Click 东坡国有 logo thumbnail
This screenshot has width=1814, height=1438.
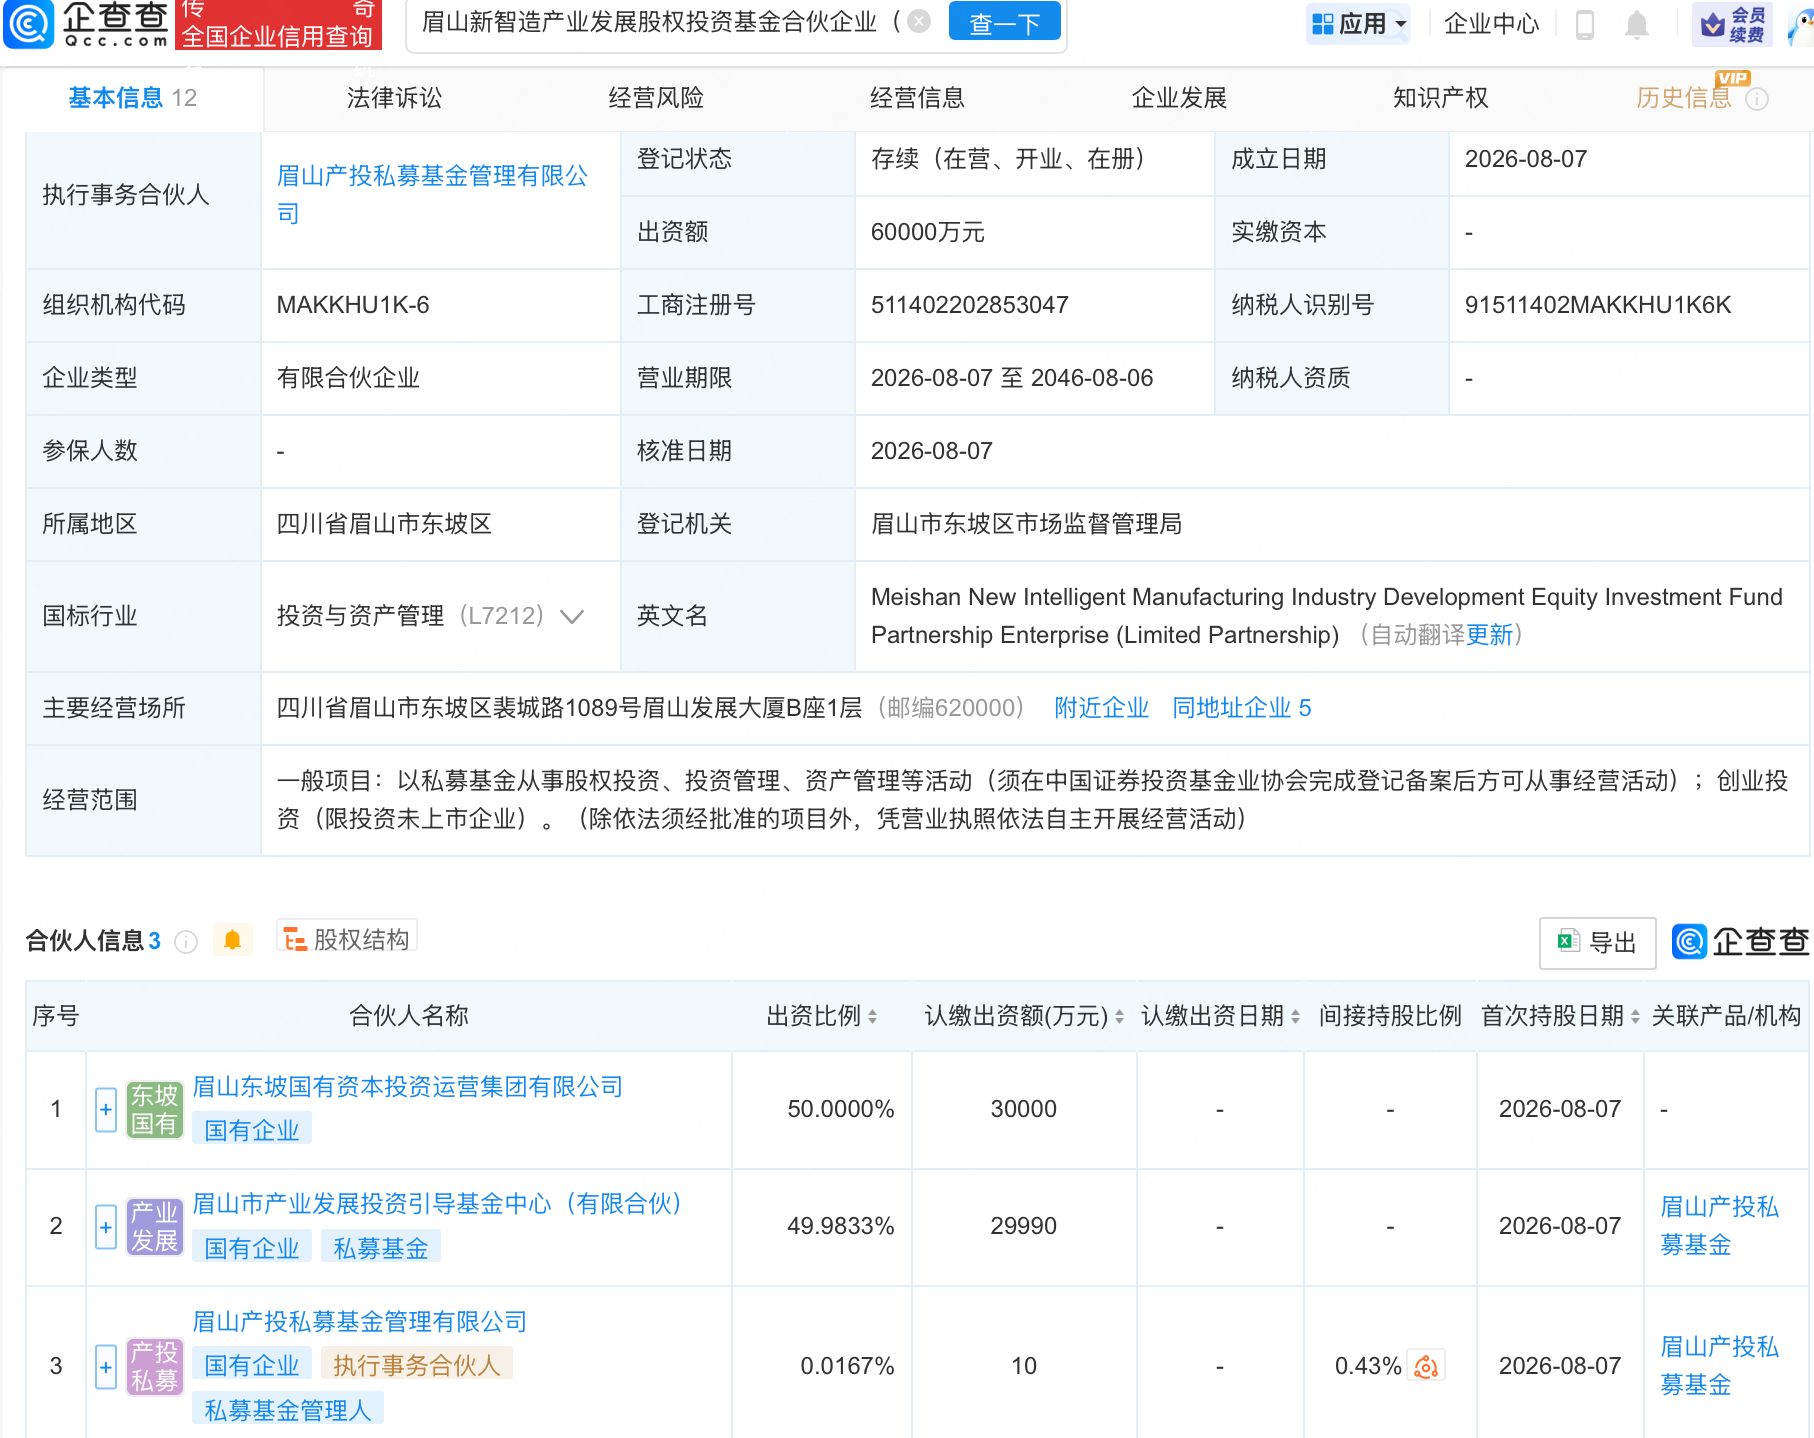(x=155, y=1110)
